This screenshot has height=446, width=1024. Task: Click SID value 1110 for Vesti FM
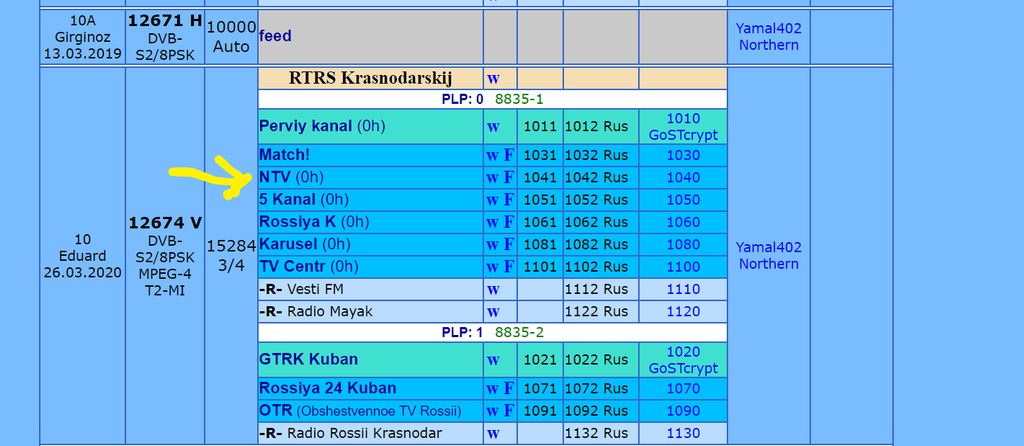[x=683, y=289]
